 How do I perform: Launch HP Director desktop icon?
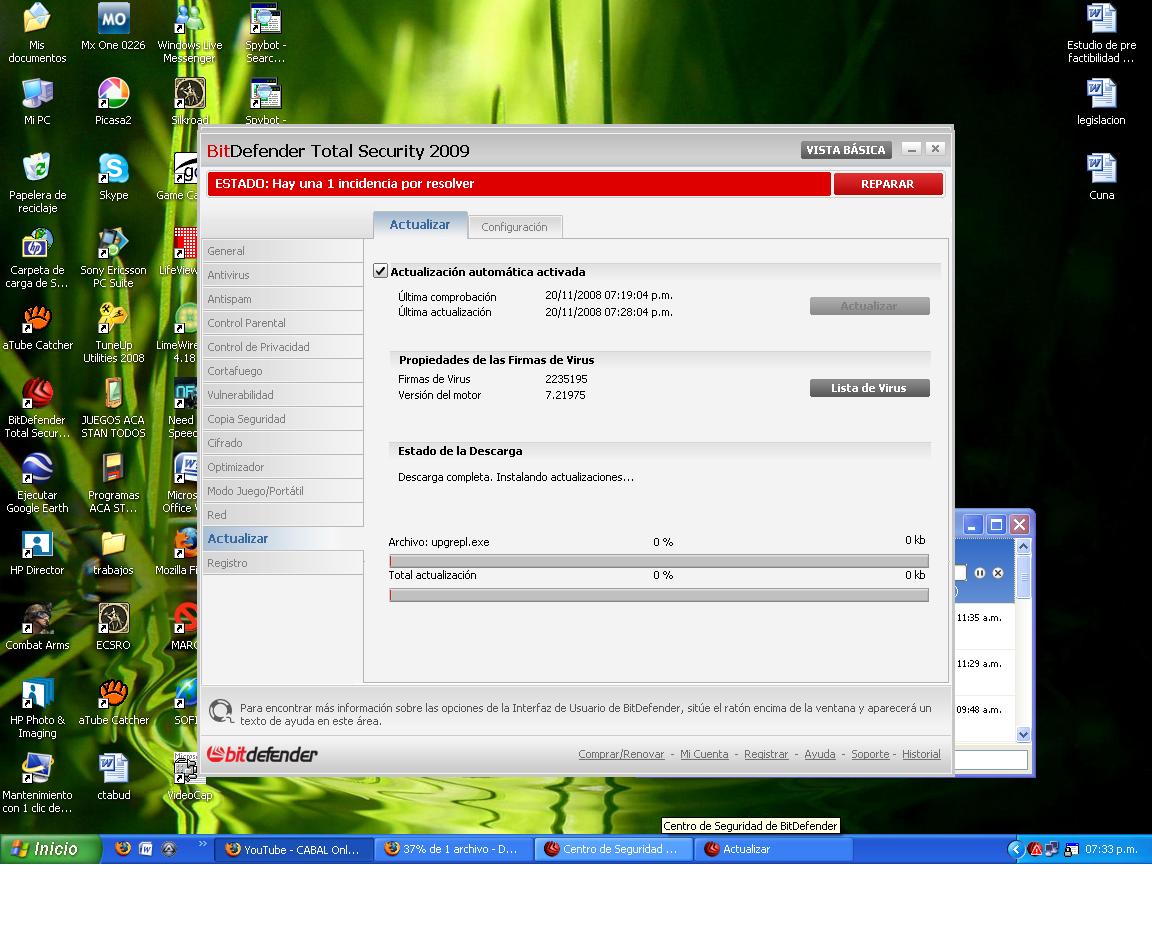coord(37,552)
